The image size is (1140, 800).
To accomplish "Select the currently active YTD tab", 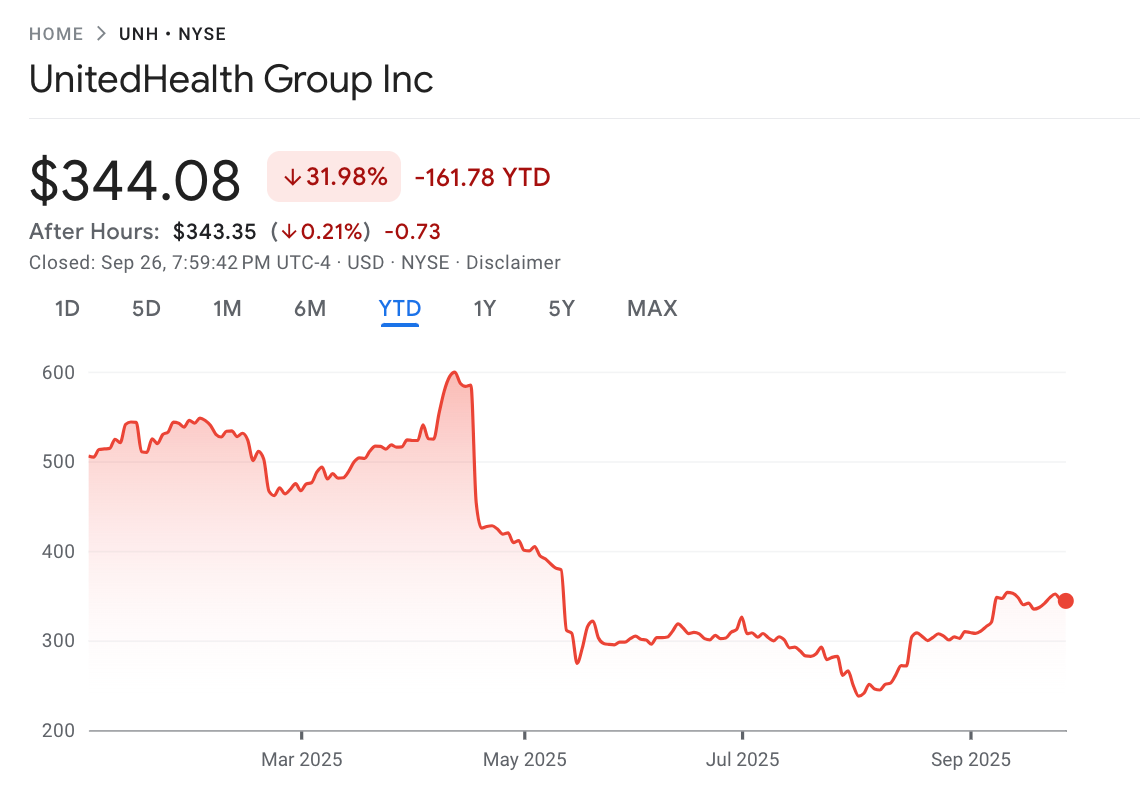I will coord(399,308).
